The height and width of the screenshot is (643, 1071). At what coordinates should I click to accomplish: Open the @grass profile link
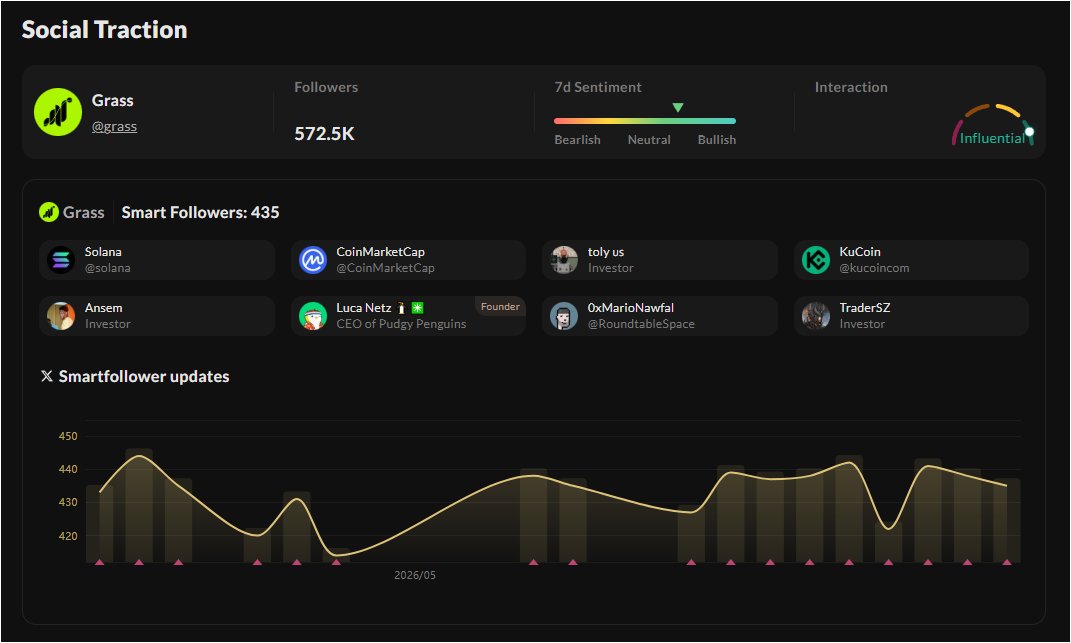(x=114, y=126)
